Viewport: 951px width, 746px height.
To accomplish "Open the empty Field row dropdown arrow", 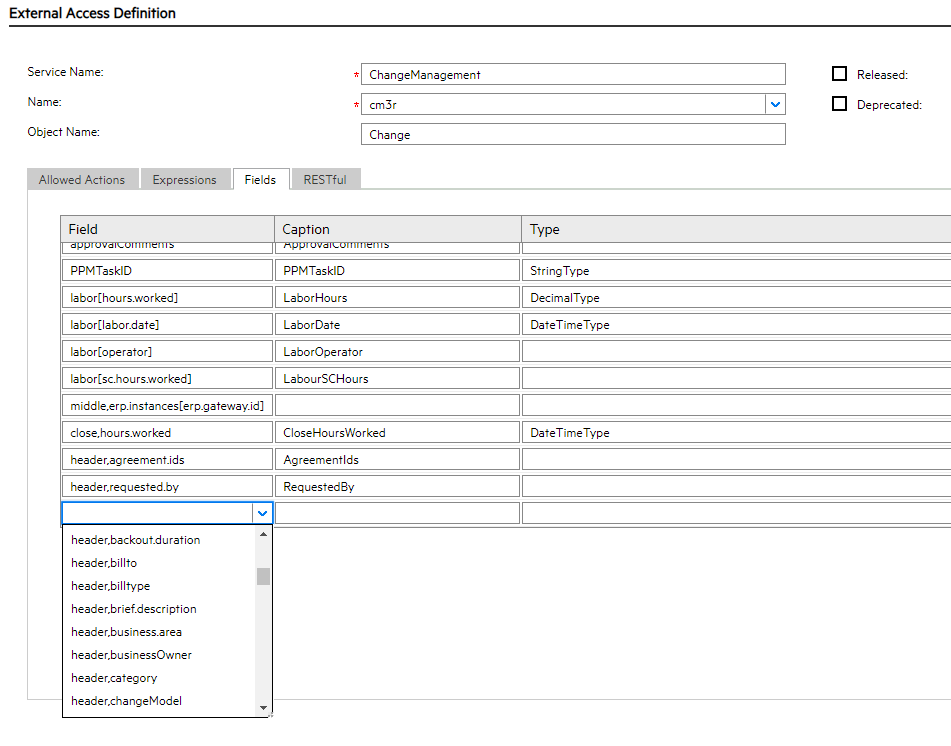I will click(x=262, y=513).
